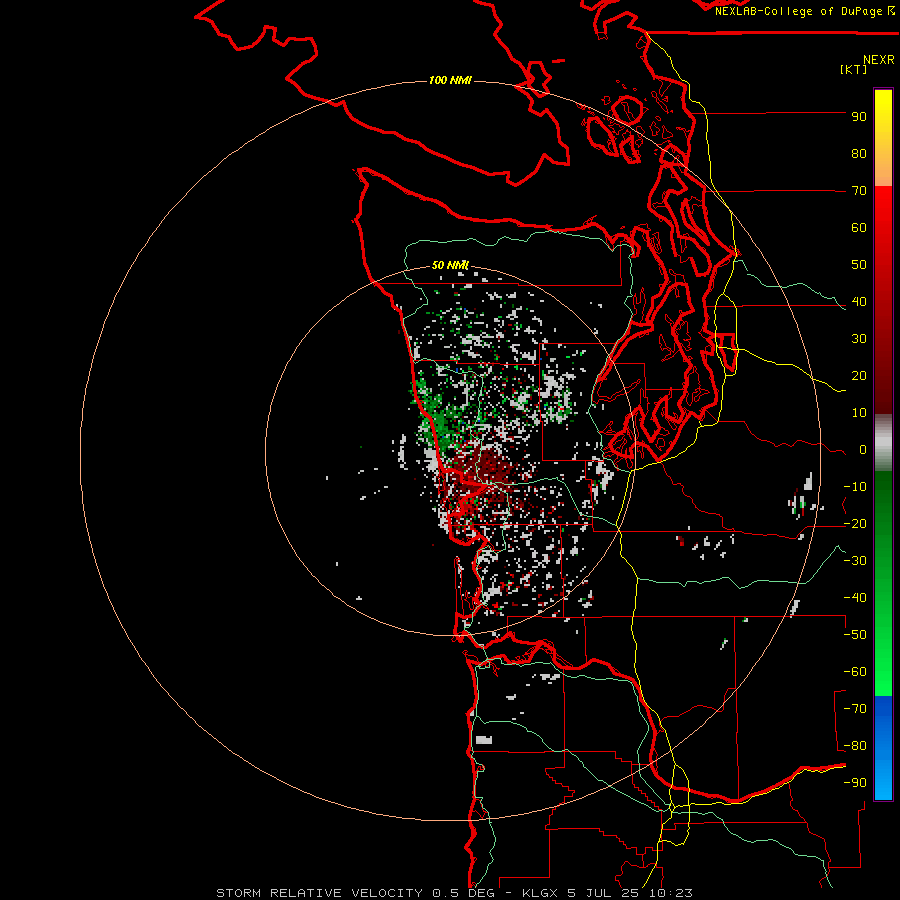Click the -10 value on the velocity scale
The image size is (900, 900).
tap(855, 487)
